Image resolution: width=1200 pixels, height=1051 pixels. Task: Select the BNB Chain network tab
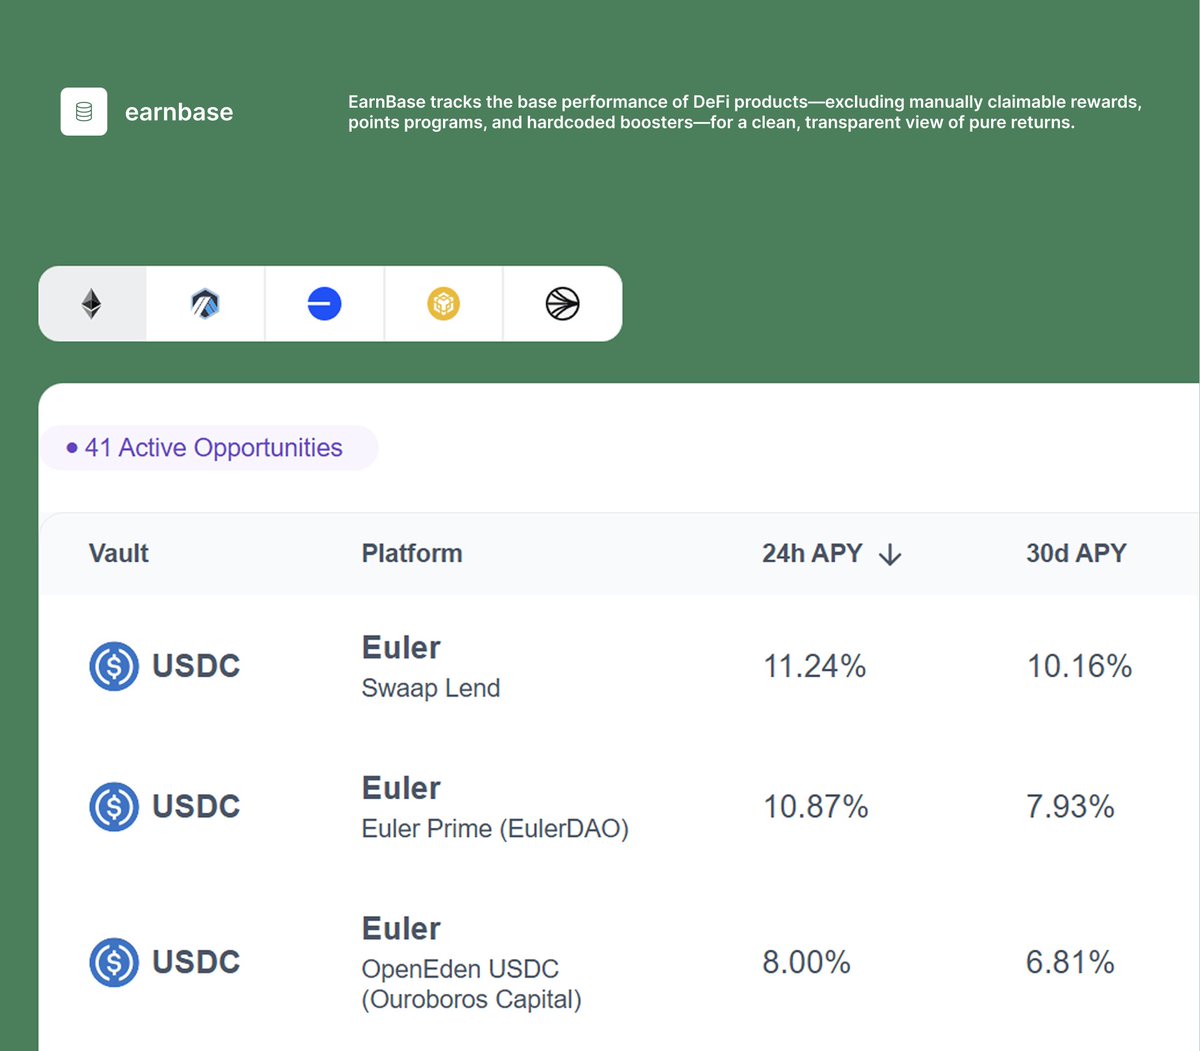tap(443, 304)
